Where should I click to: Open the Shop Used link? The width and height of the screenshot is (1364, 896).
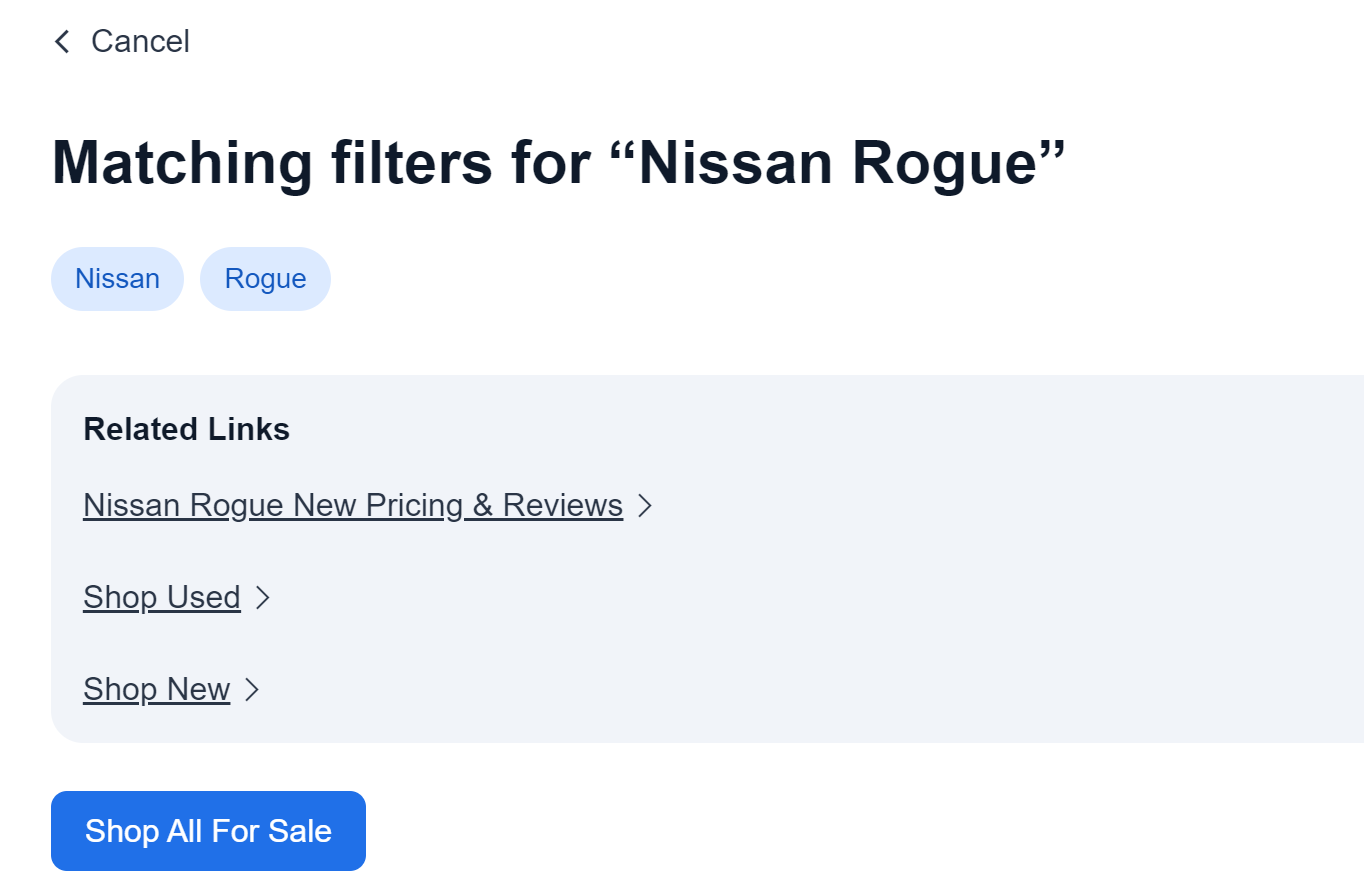coord(162,597)
